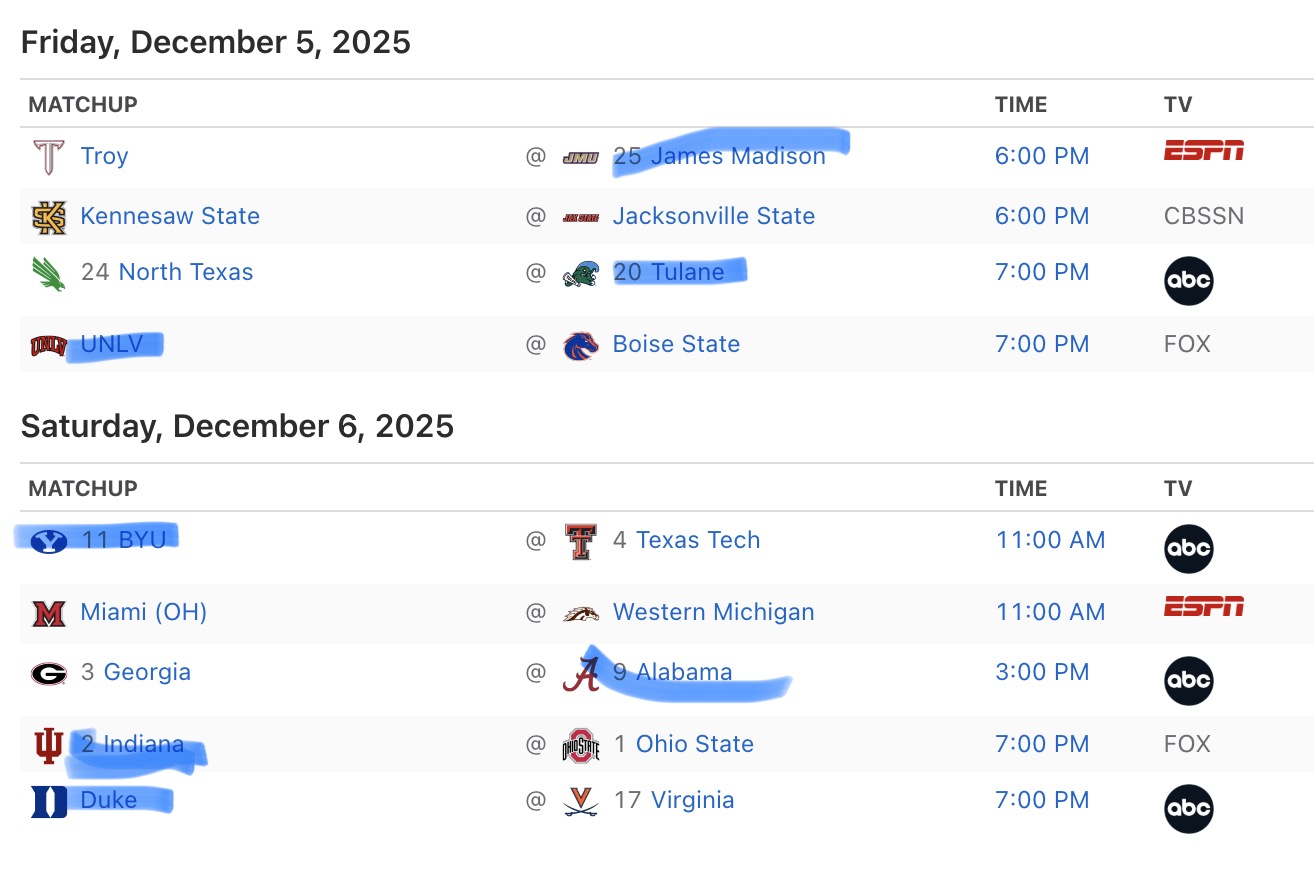Screen dimensions: 1314x872
Task: Click the Miami (OH) M logo
Action: coord(48,613)
